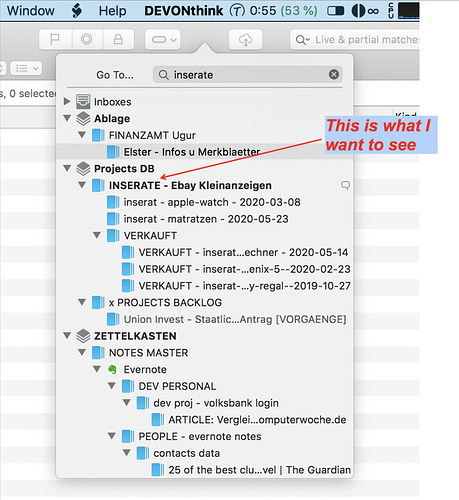Collapse the DEV PERSONAL group

(x=112, y=386)
